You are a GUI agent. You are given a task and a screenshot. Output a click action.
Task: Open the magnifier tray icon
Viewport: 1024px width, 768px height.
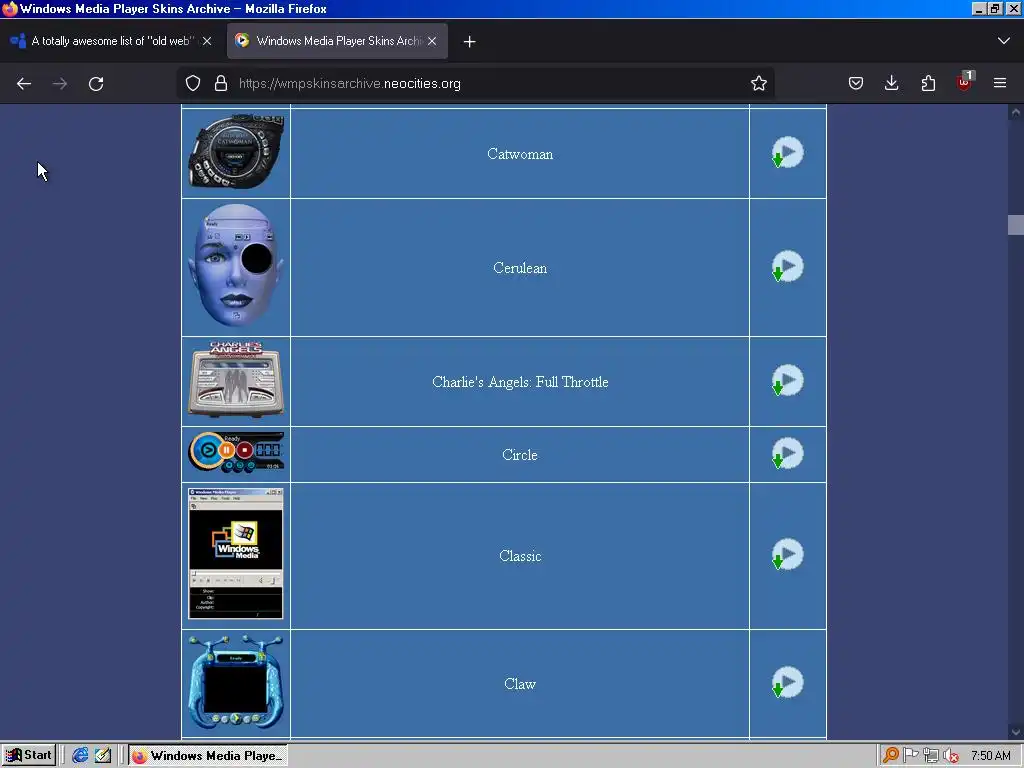point(890,756)
